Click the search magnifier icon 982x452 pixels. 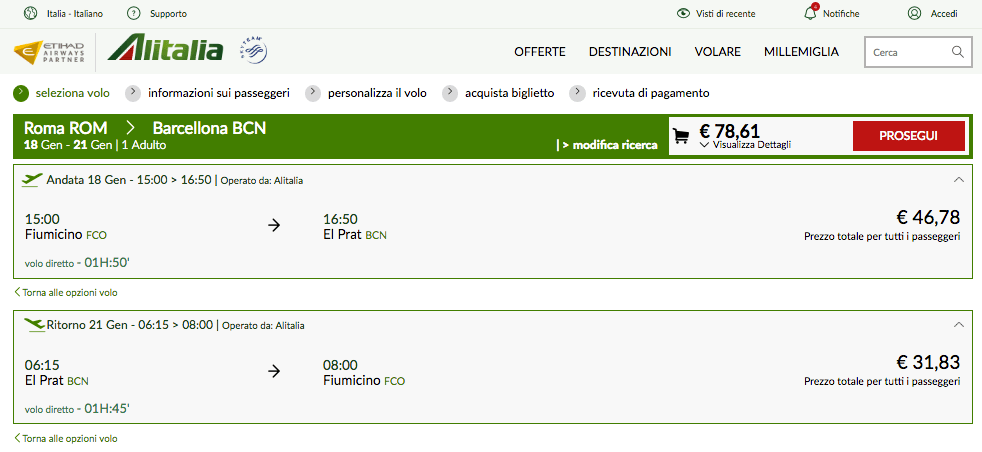tap(957, 52)
